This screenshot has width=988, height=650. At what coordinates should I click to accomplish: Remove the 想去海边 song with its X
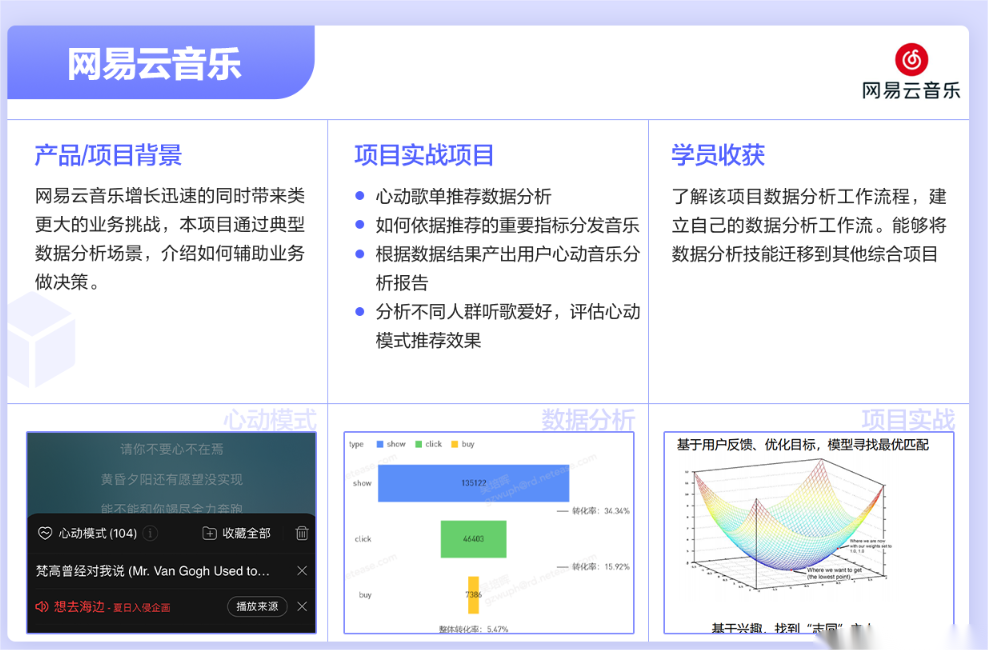tap(302, 607)
